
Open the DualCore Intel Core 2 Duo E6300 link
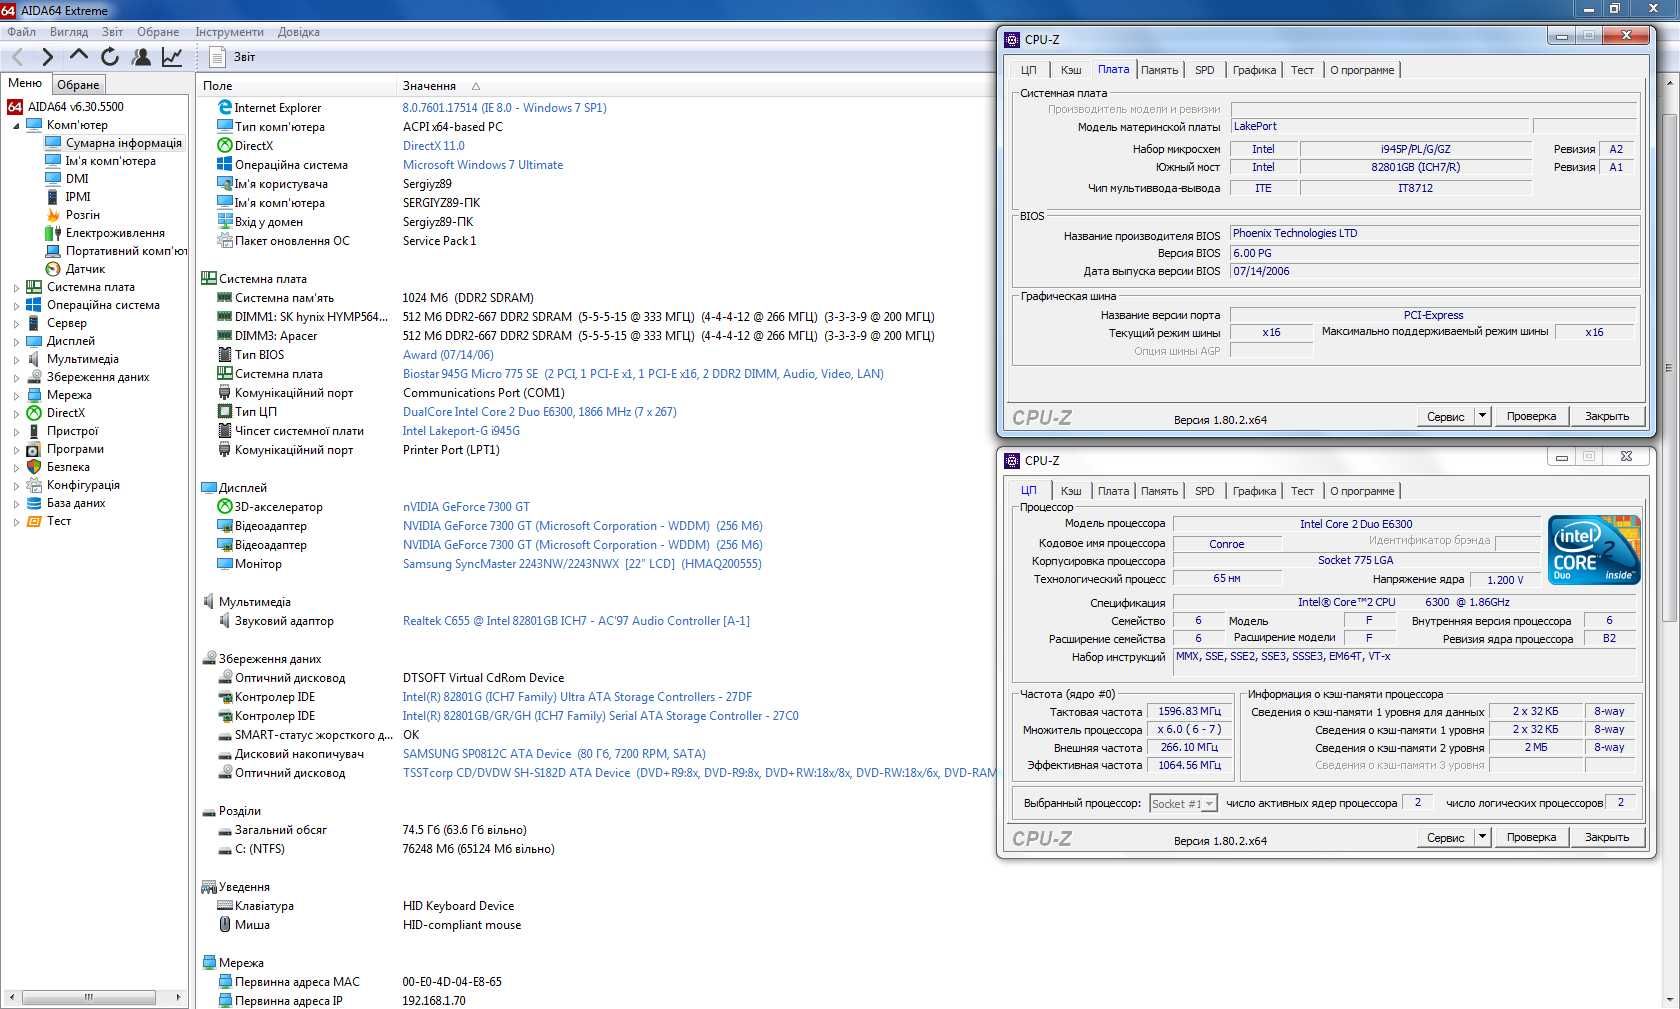click(540, 412)
